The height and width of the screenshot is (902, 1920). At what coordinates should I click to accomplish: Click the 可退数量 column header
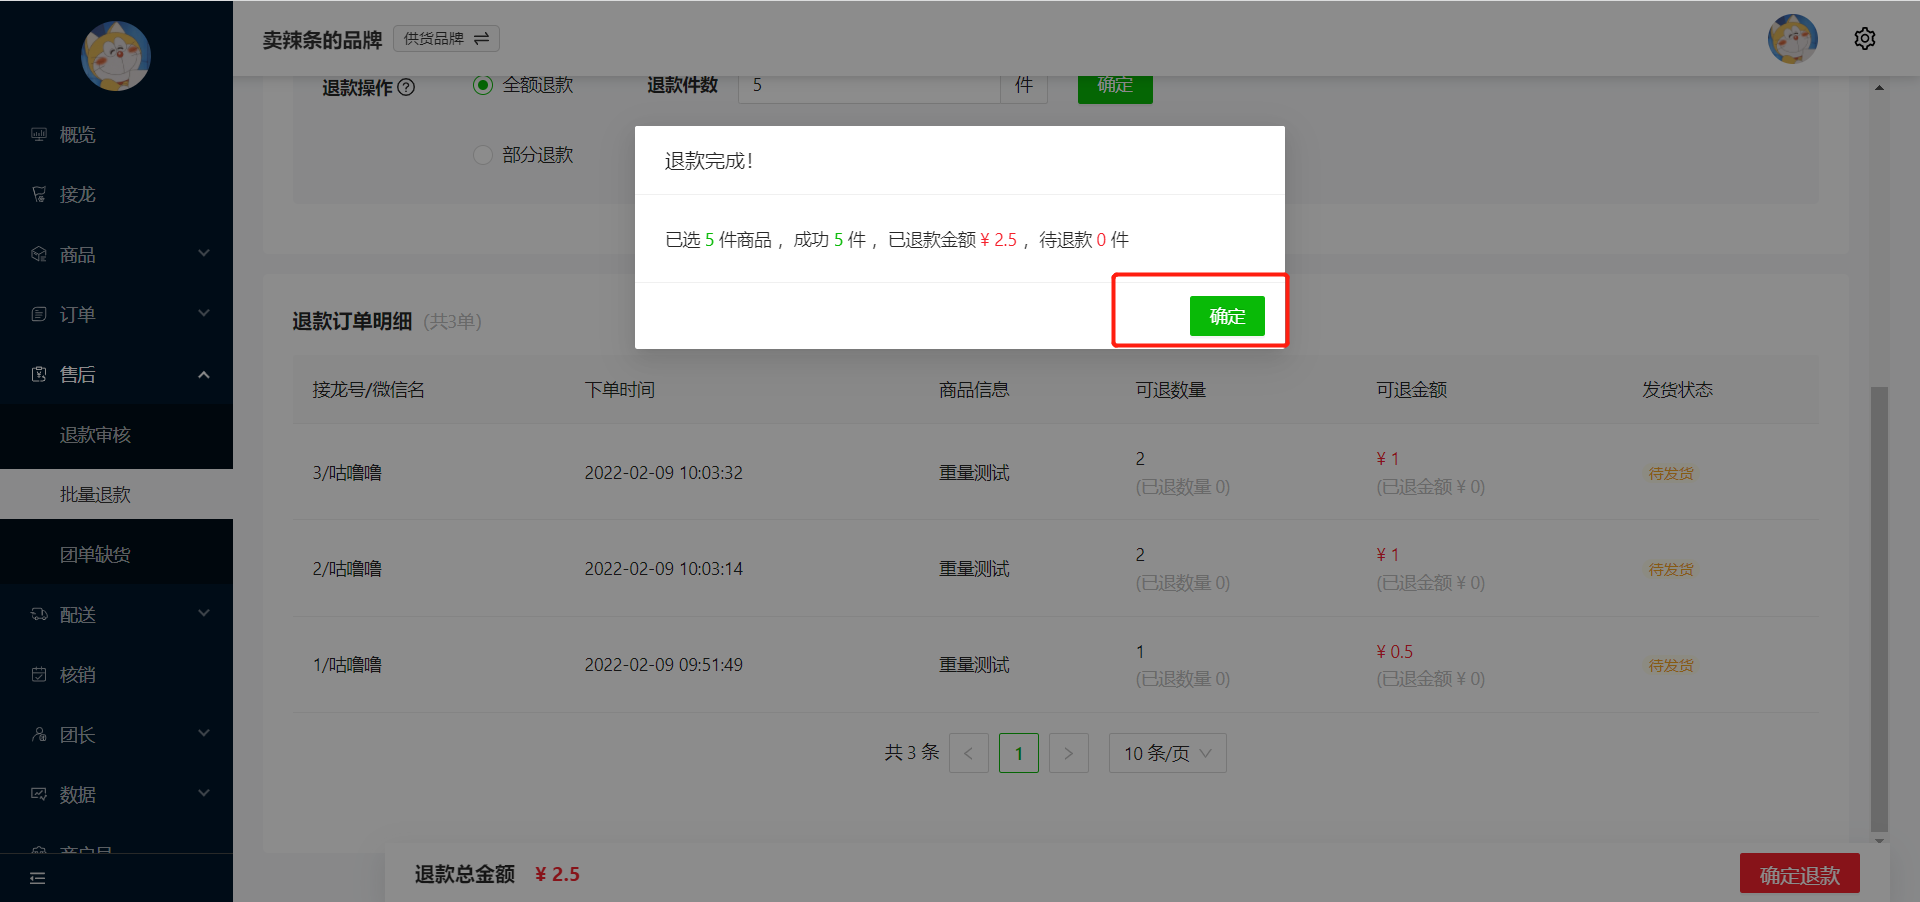[x=1171, y=389]
